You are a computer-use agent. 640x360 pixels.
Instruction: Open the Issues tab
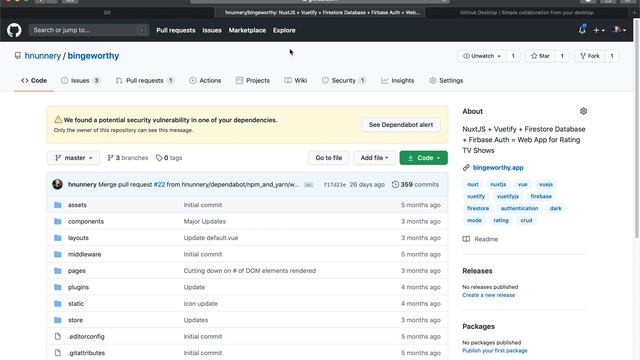pyautogui.click(x=80, y=80)
